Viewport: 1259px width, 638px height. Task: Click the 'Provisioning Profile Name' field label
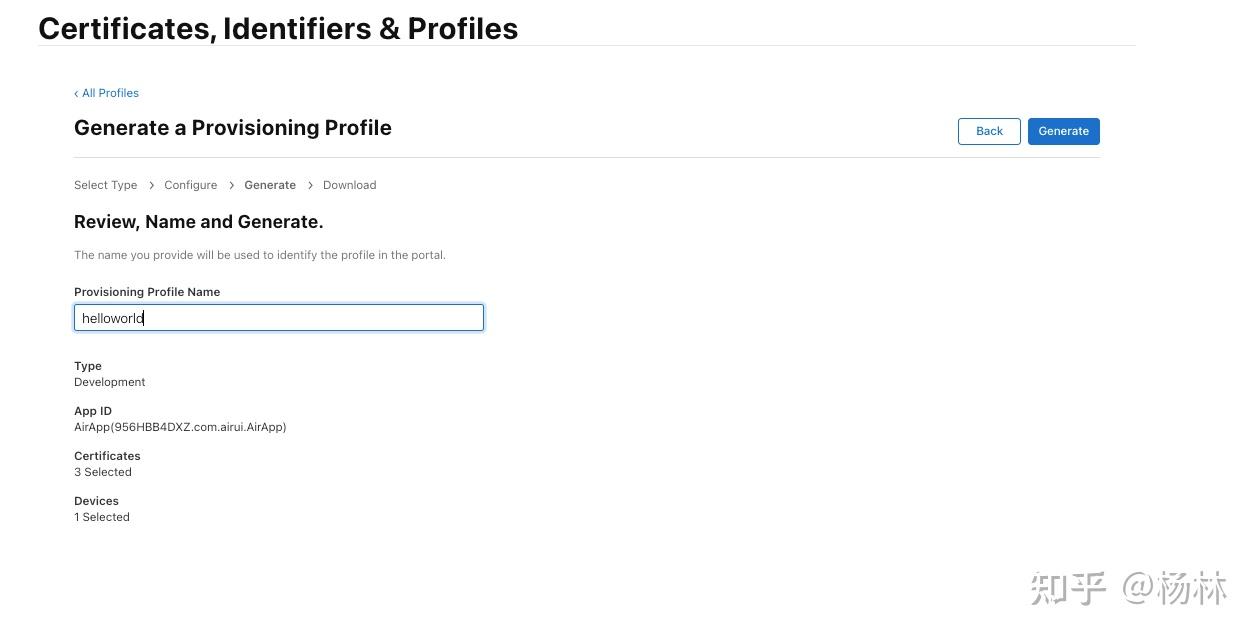pos(147,292)
